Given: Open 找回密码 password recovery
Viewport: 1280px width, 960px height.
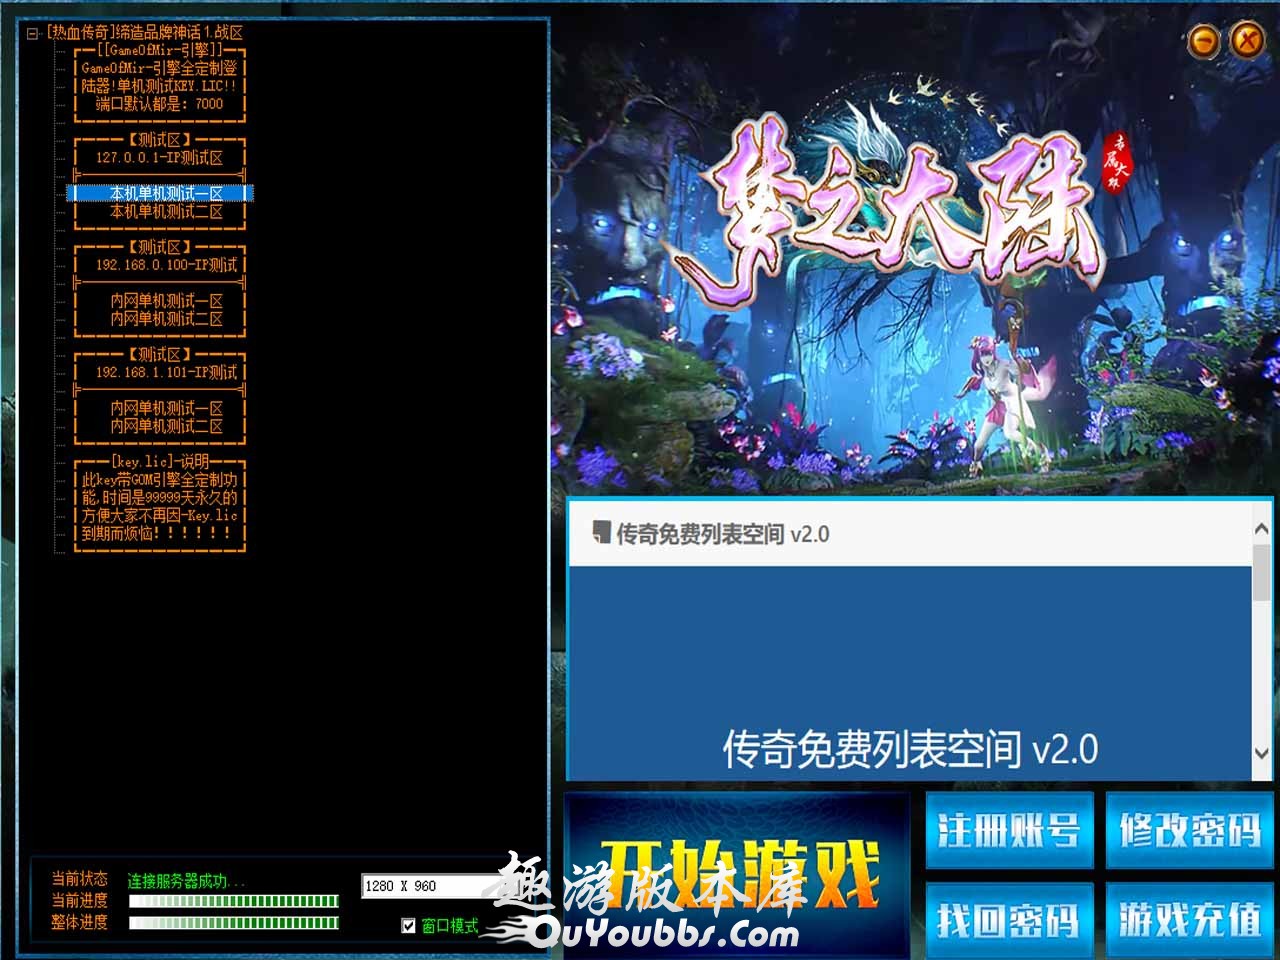Looking at the screenshot, I should coord(1008,919).
